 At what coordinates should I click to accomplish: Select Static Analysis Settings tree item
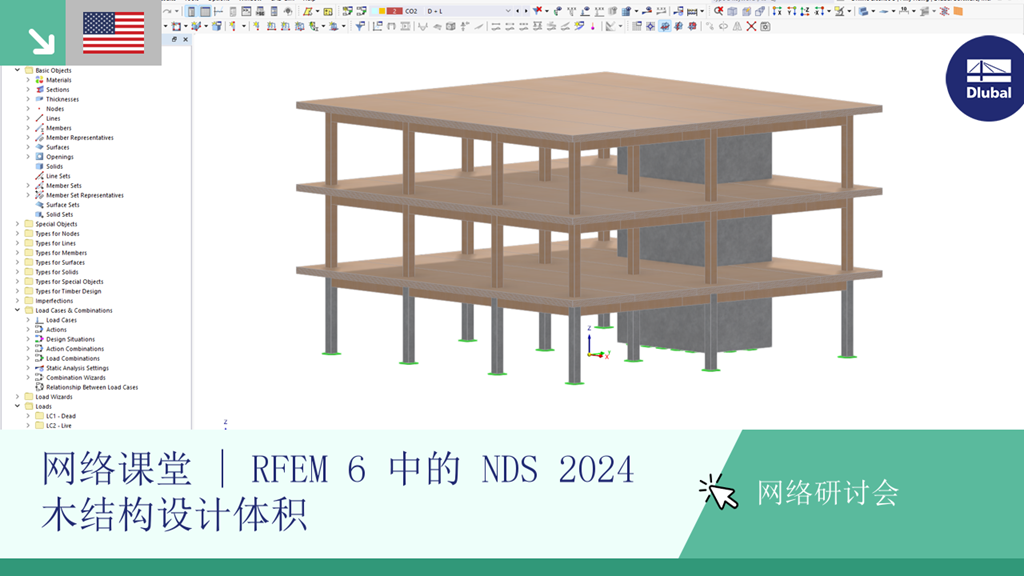(78, 368)
